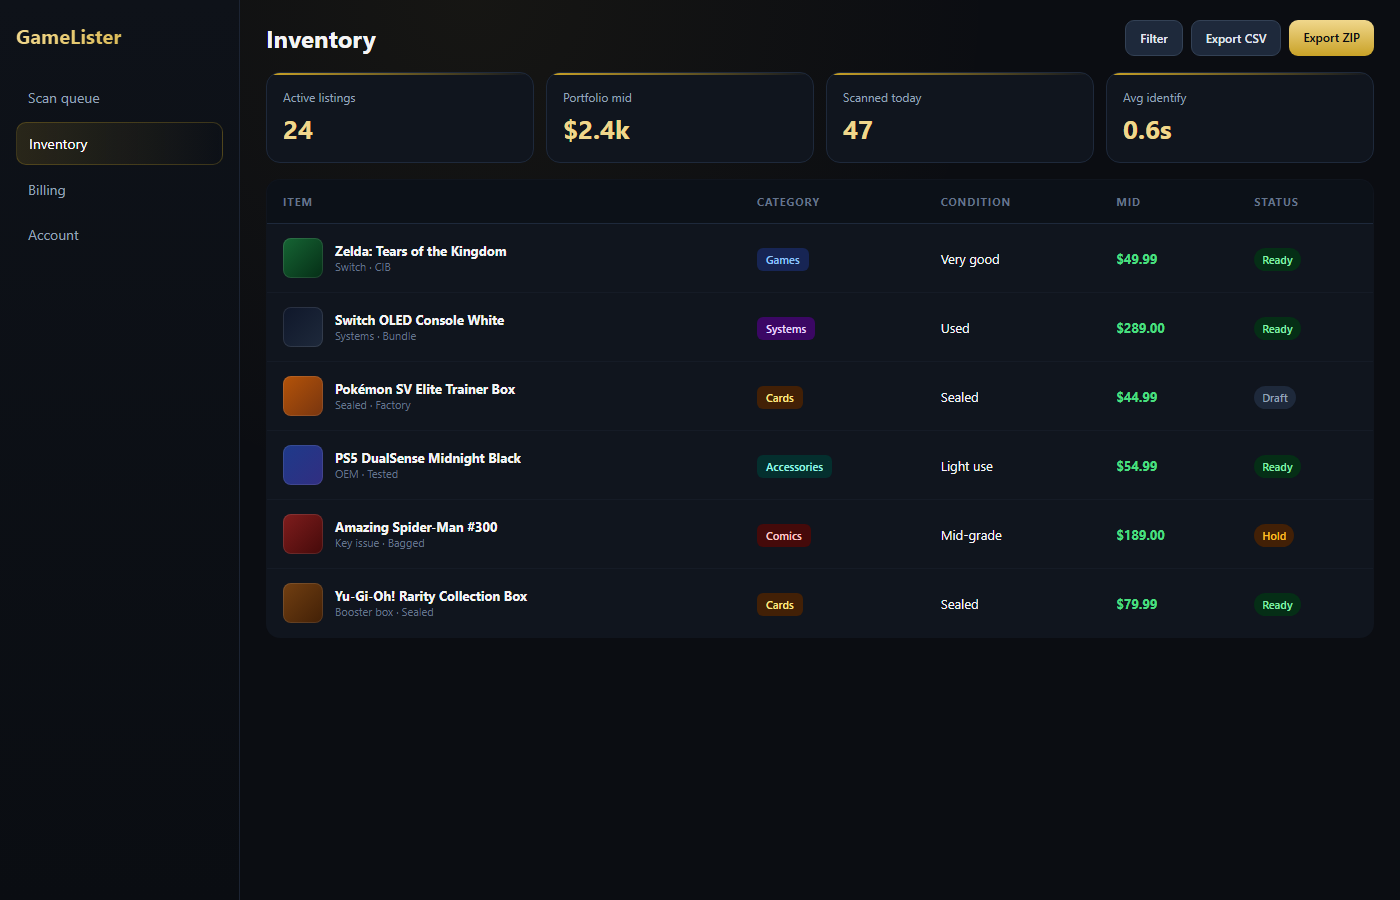
Task: Click the Yu-Gi-Oh! Rarity Collection Box thumbnail
Action: click(x=303, y=603)
